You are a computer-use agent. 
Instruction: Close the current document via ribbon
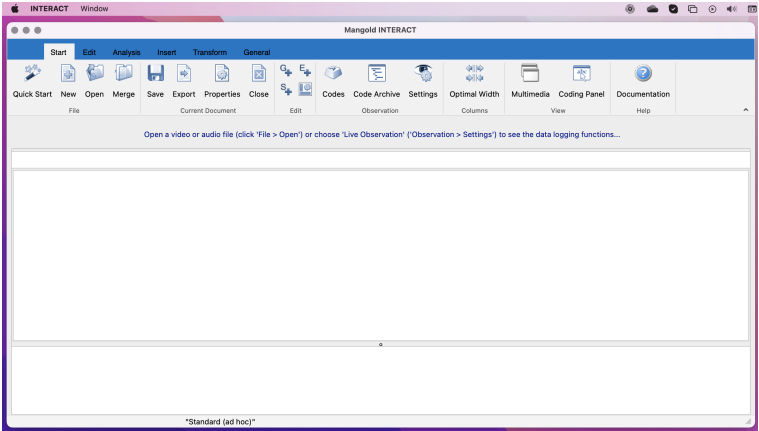[x=258, y=81]
